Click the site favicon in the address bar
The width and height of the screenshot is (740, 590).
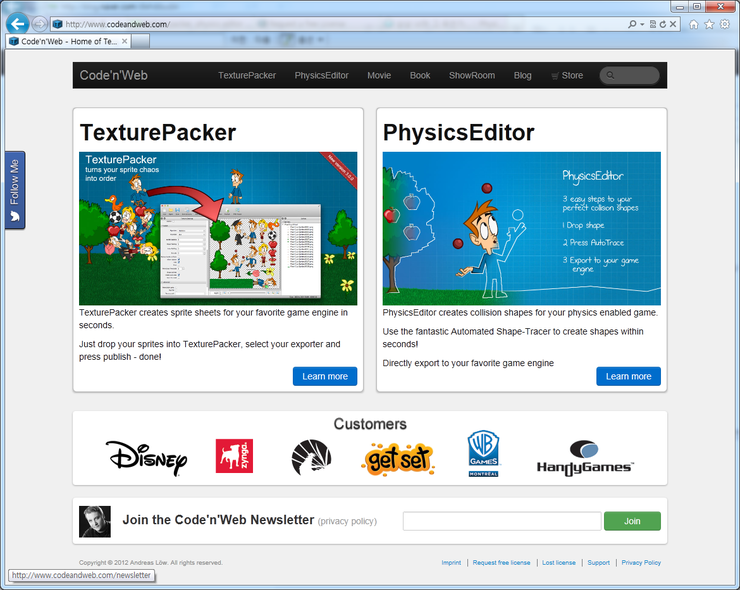58,24
